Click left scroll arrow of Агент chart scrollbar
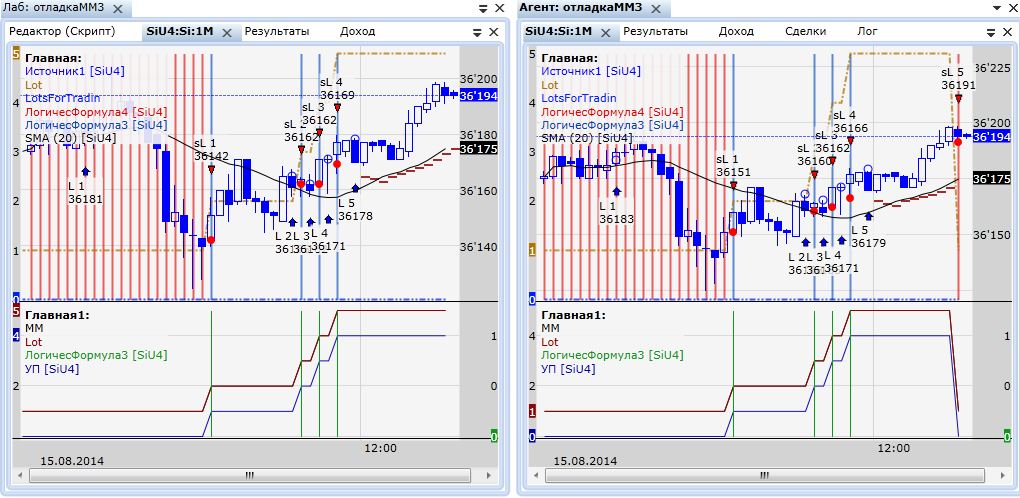Viewport: 1020px width, 498px height. tap(537, 475)
